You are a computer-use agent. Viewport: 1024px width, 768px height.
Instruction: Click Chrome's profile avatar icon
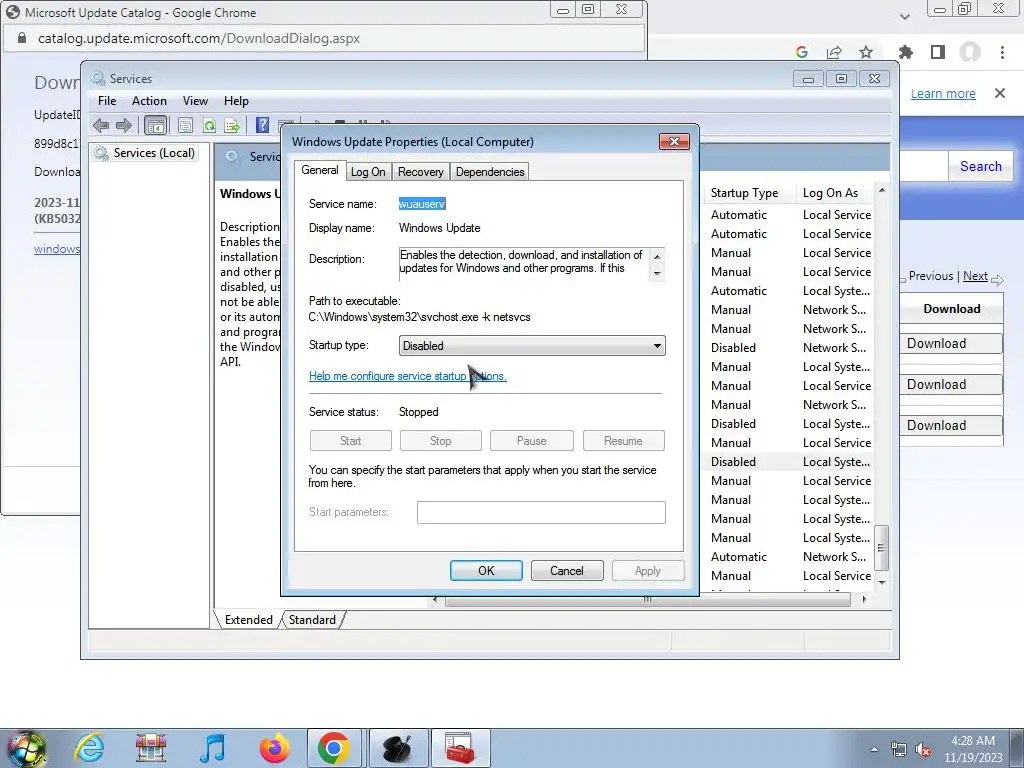[x=970, y=52]
